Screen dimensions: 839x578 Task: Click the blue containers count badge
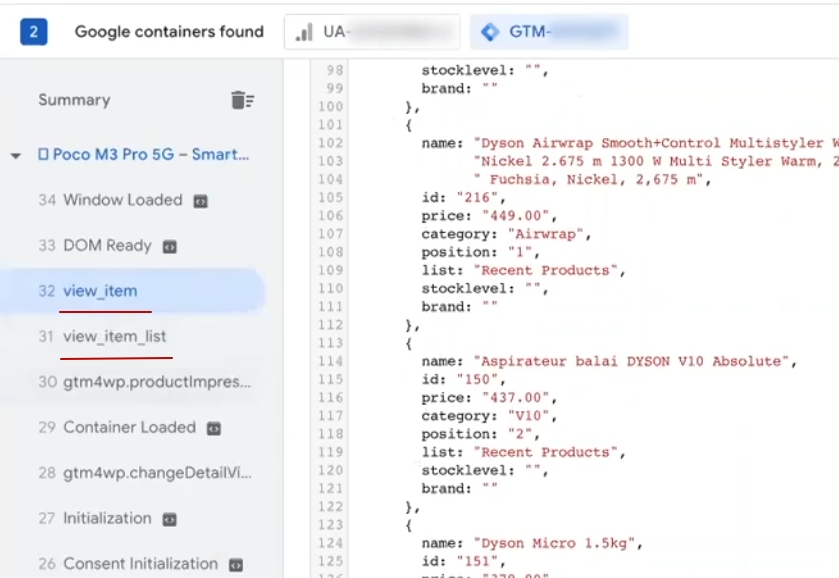pyautogui.click(x=34, y=32)
